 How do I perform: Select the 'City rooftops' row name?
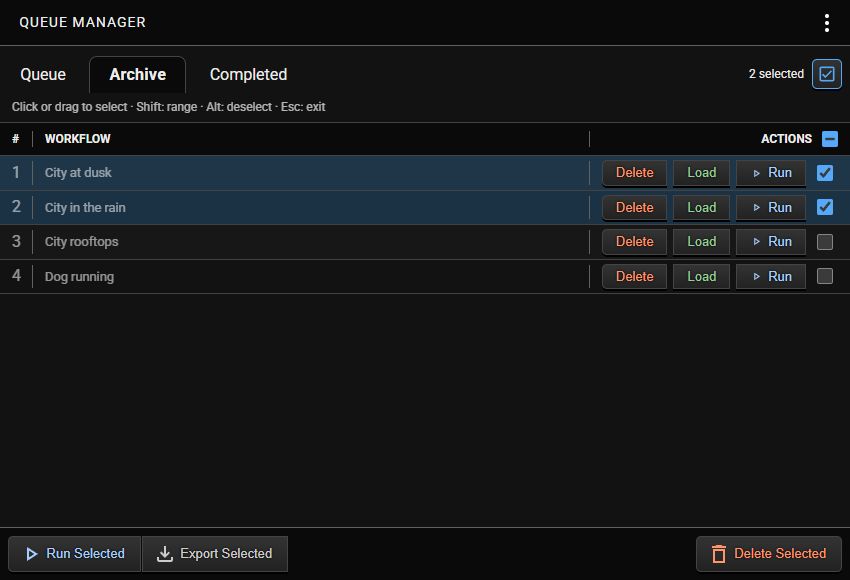(81, 242)
